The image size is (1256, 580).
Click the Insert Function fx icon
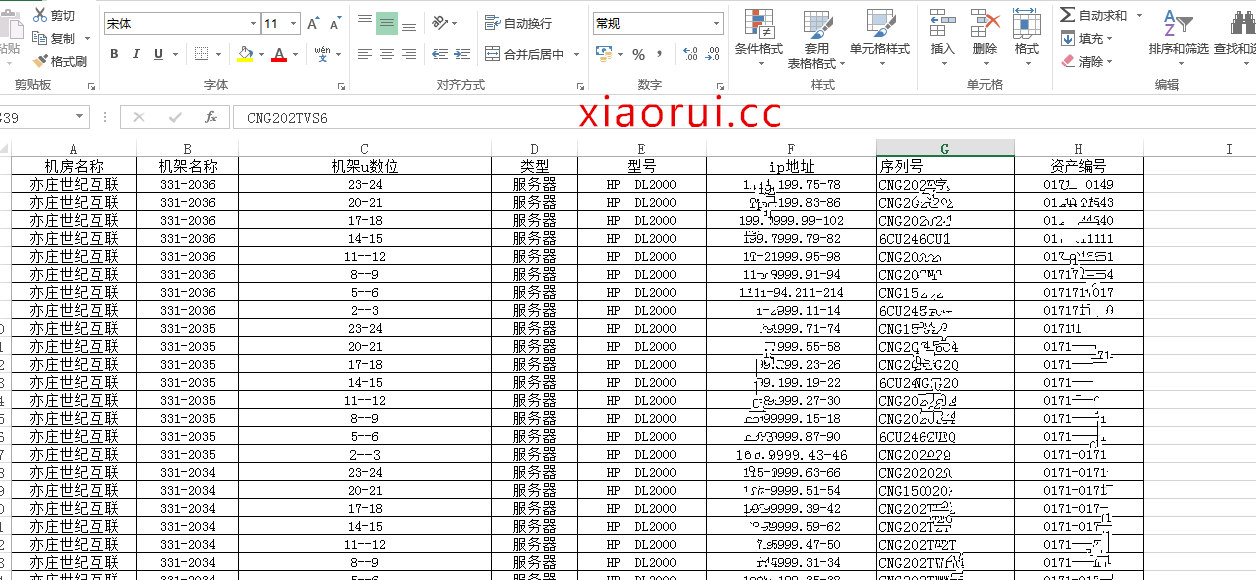210,117
